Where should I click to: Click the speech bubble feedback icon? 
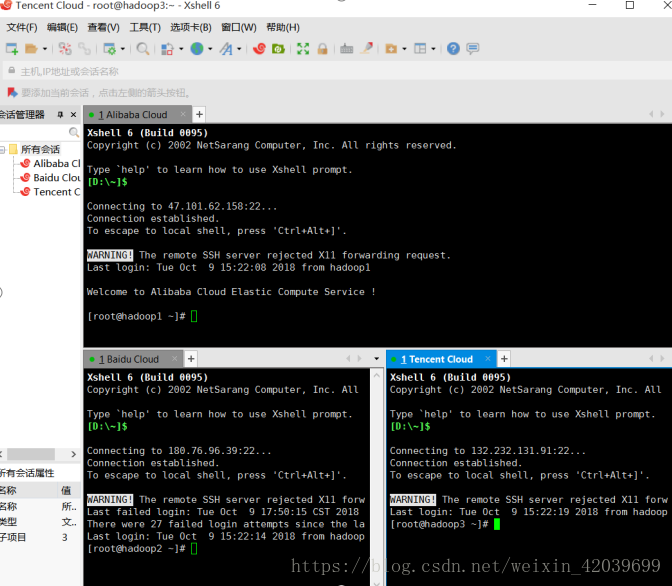(x=473, y=49)
